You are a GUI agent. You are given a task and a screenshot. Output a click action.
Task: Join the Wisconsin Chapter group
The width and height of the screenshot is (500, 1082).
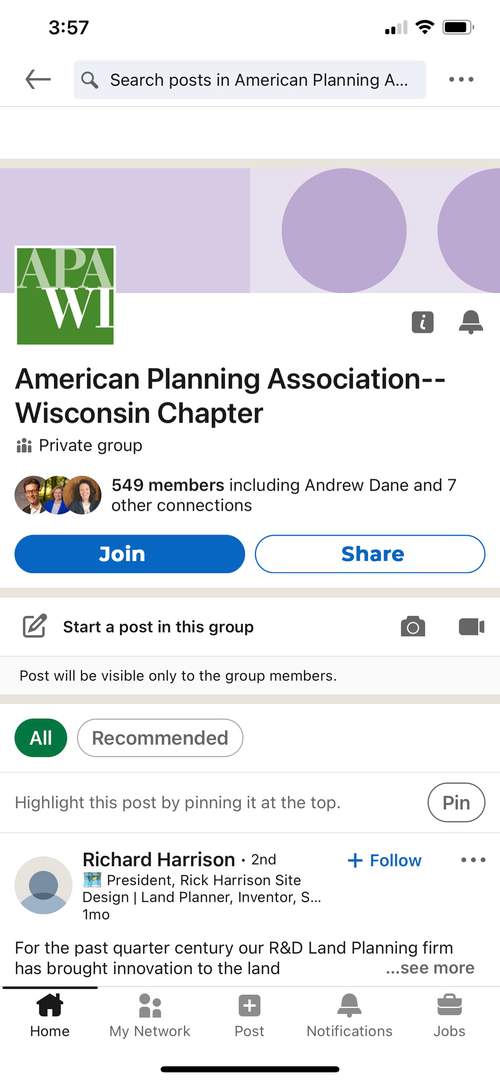130,554
